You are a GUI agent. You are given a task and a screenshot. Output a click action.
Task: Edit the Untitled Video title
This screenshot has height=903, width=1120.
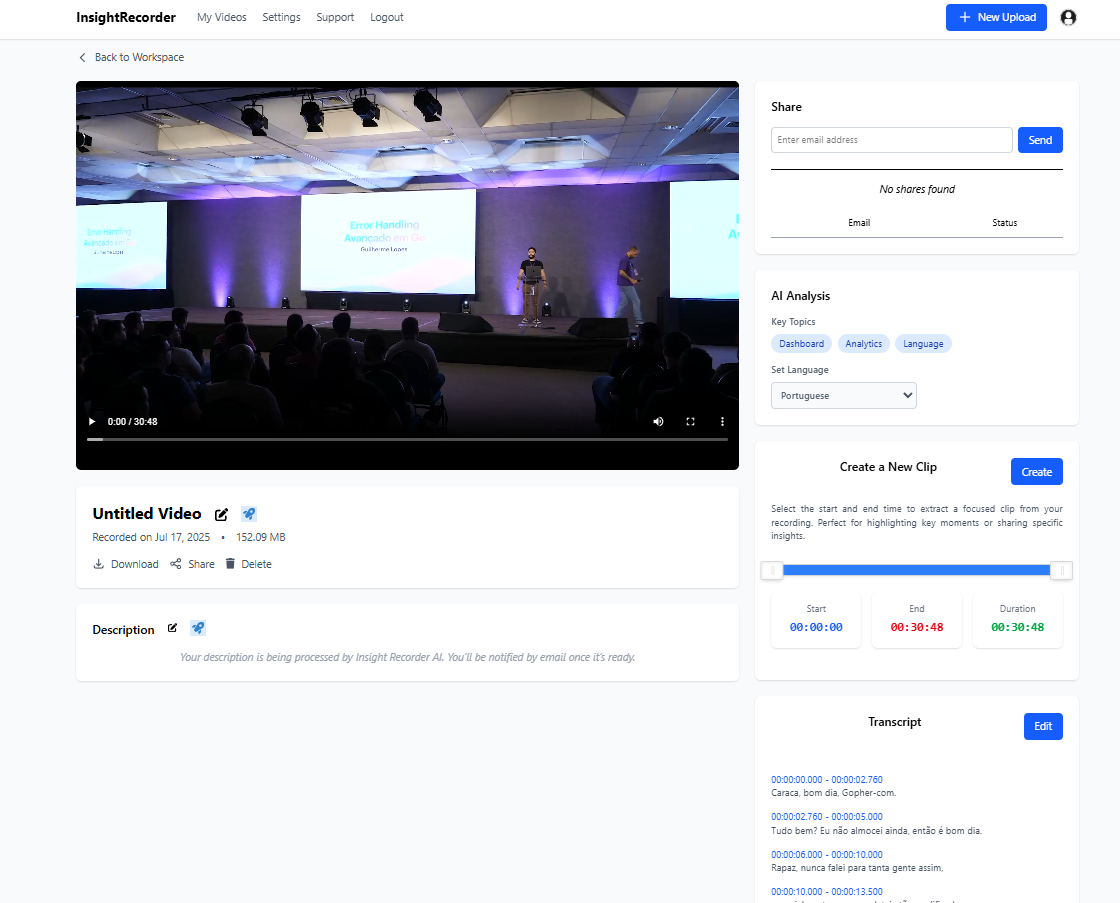point(221,514)
